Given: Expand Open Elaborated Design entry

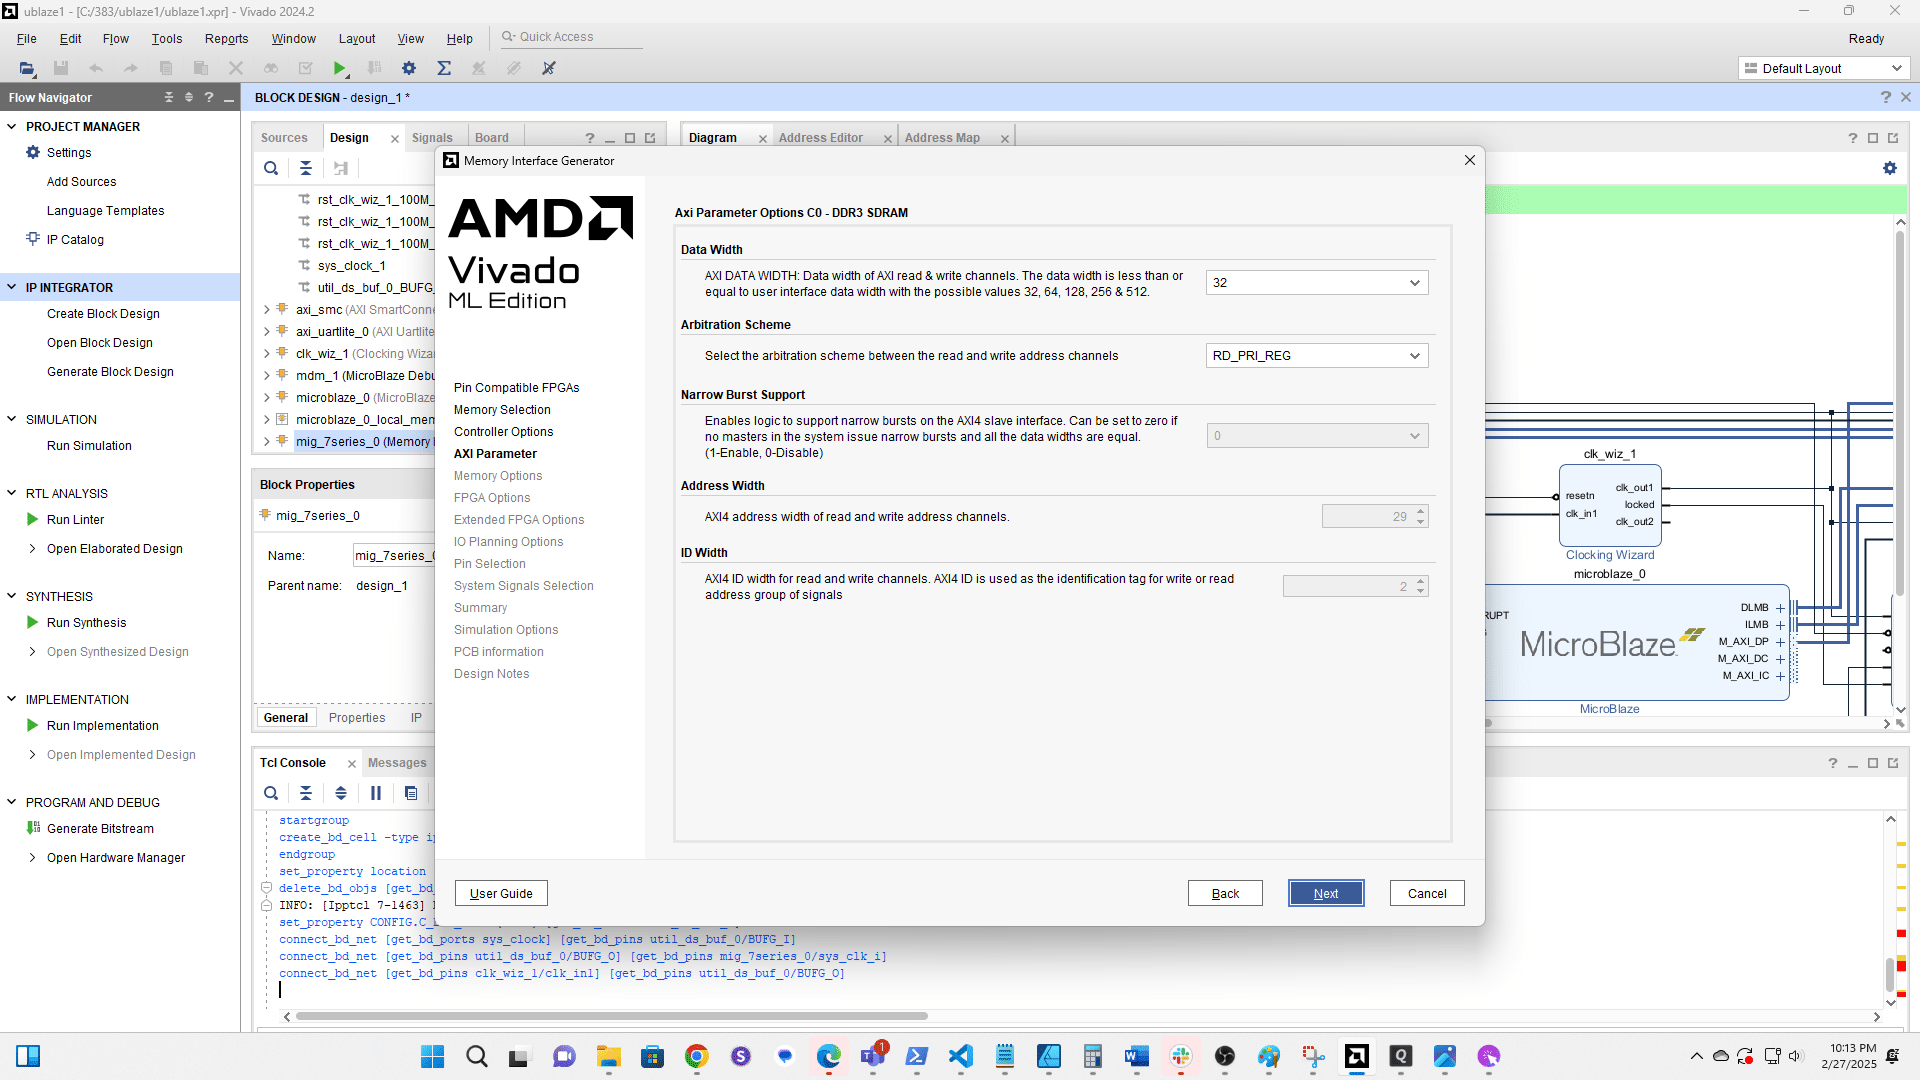Looking at the screenshot, I should click(33, 549).
